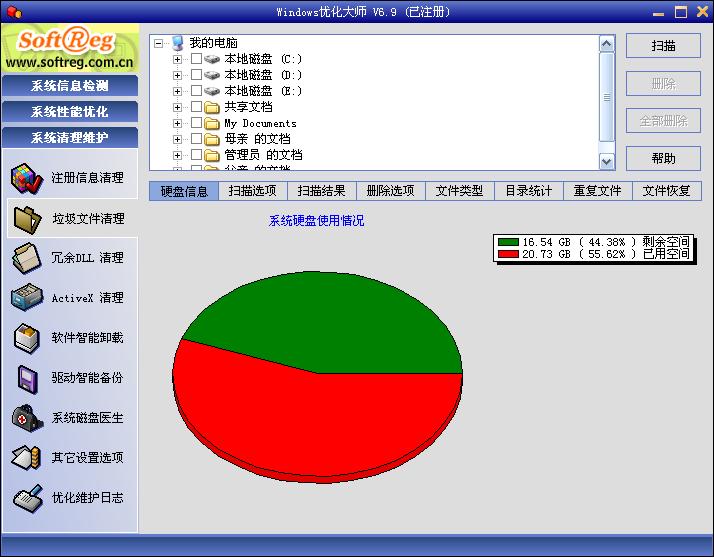Open the 其它设置选项 icon
This screenshot has height=557, width=714.
click(x=26, y=458)
